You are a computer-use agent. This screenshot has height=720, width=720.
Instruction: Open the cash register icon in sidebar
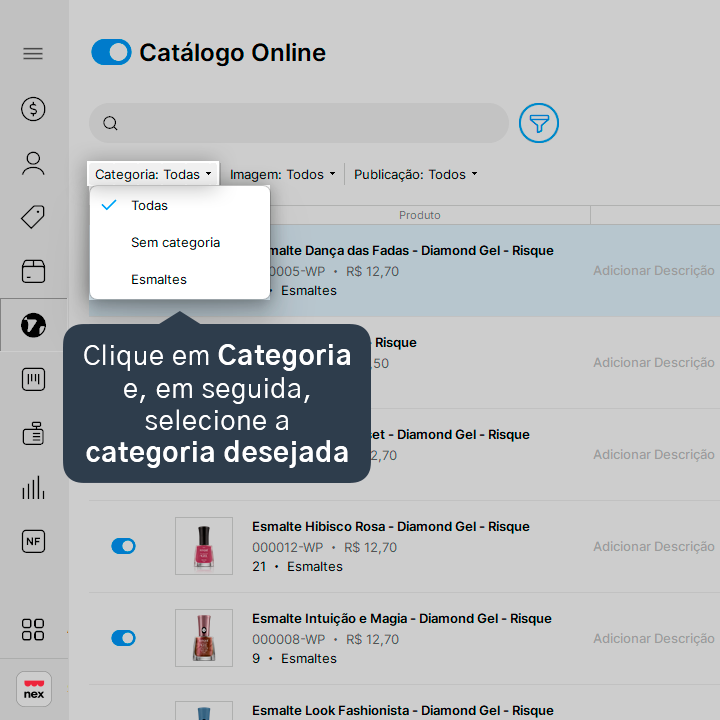tap(33, 433)
